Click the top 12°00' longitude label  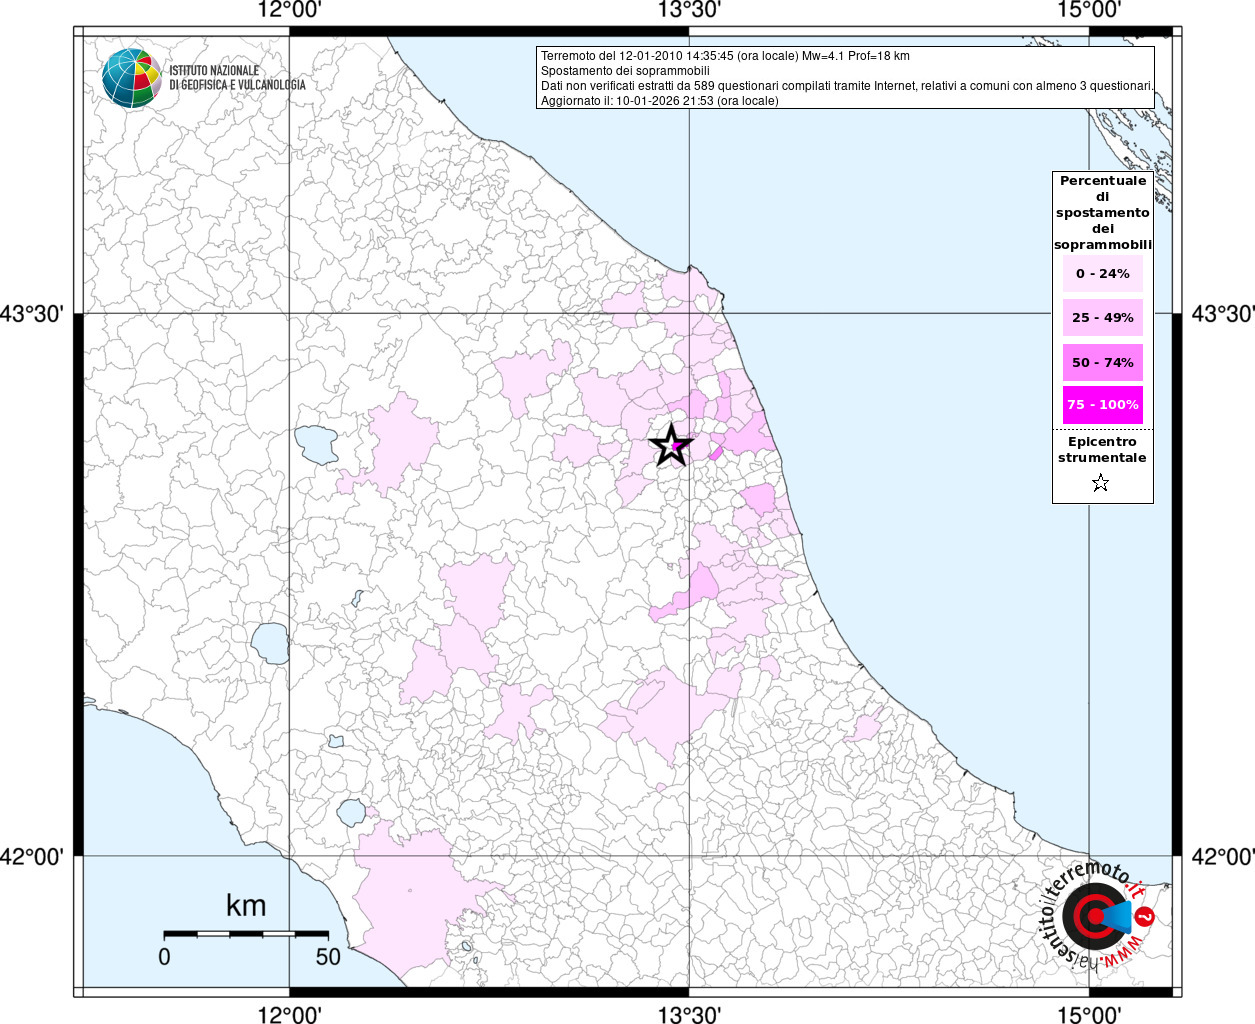(289, 10)
